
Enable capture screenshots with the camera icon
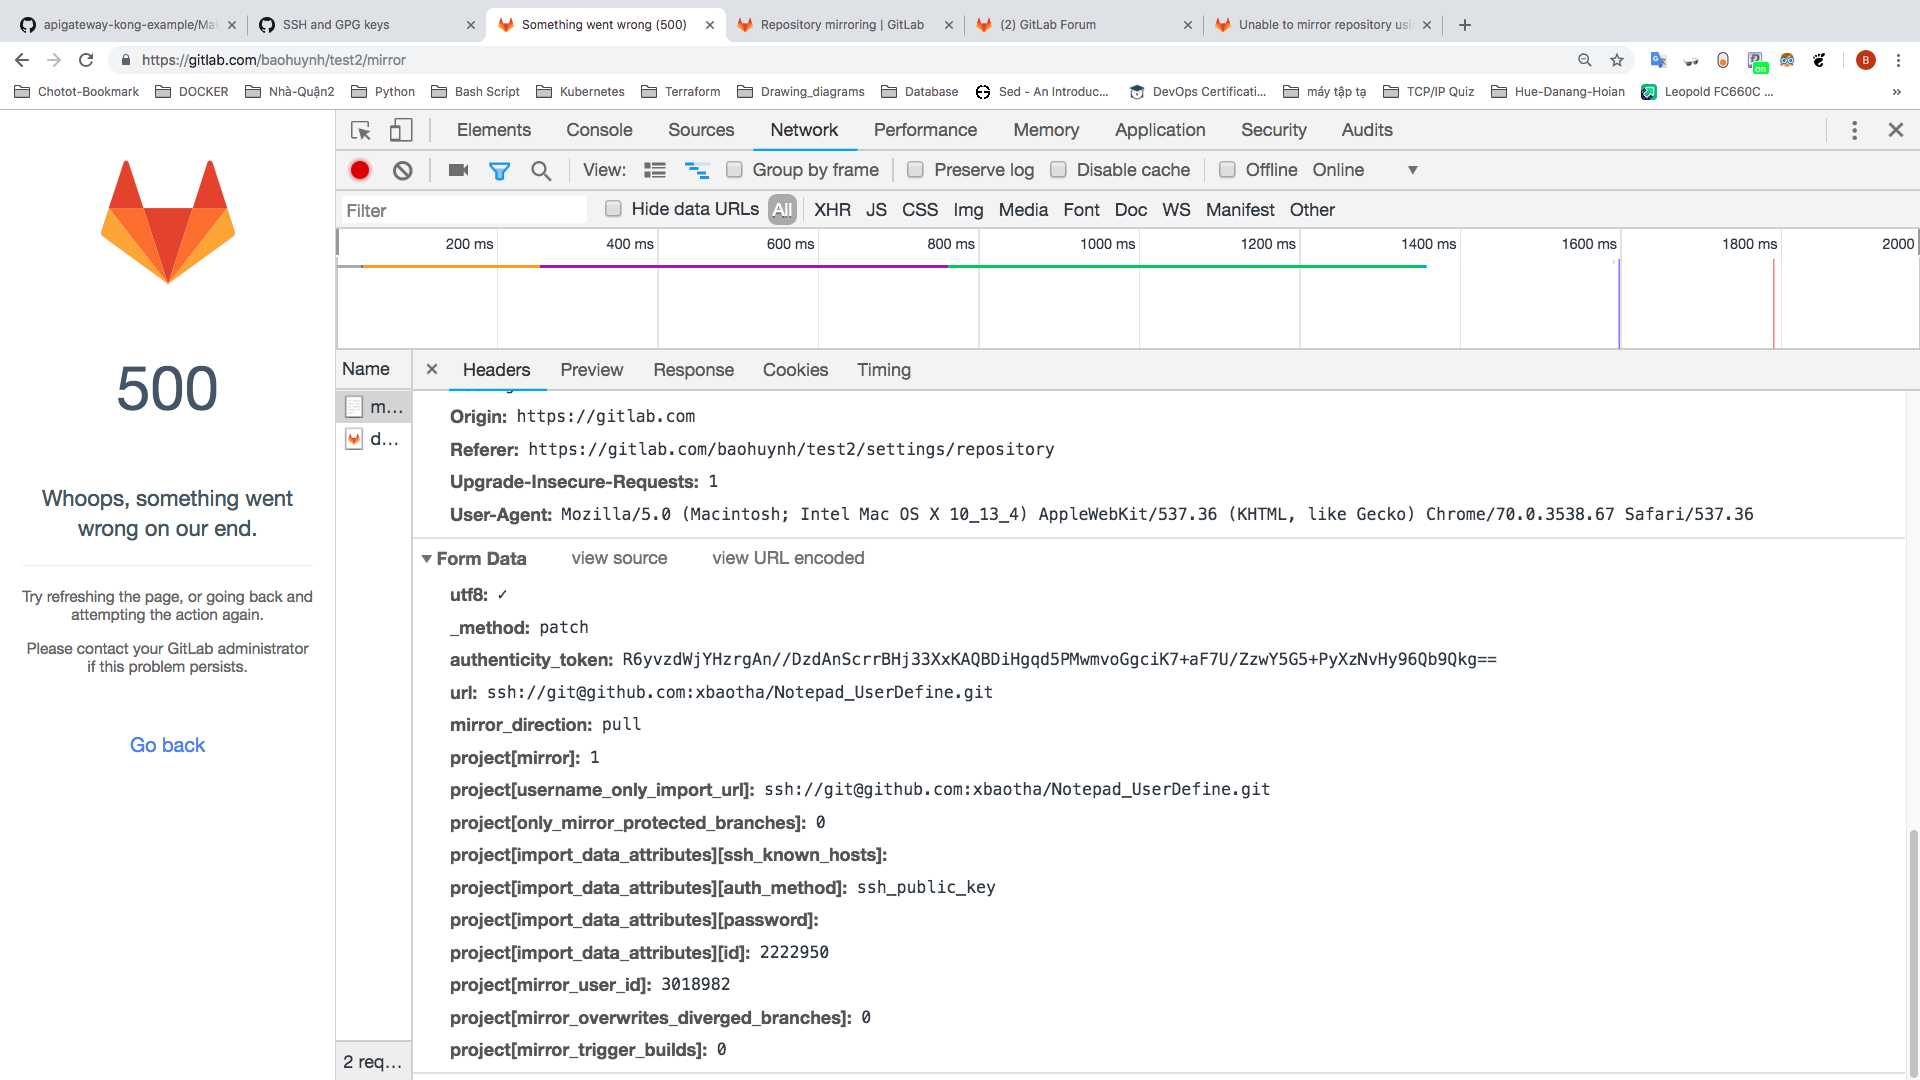click(457, 170)
